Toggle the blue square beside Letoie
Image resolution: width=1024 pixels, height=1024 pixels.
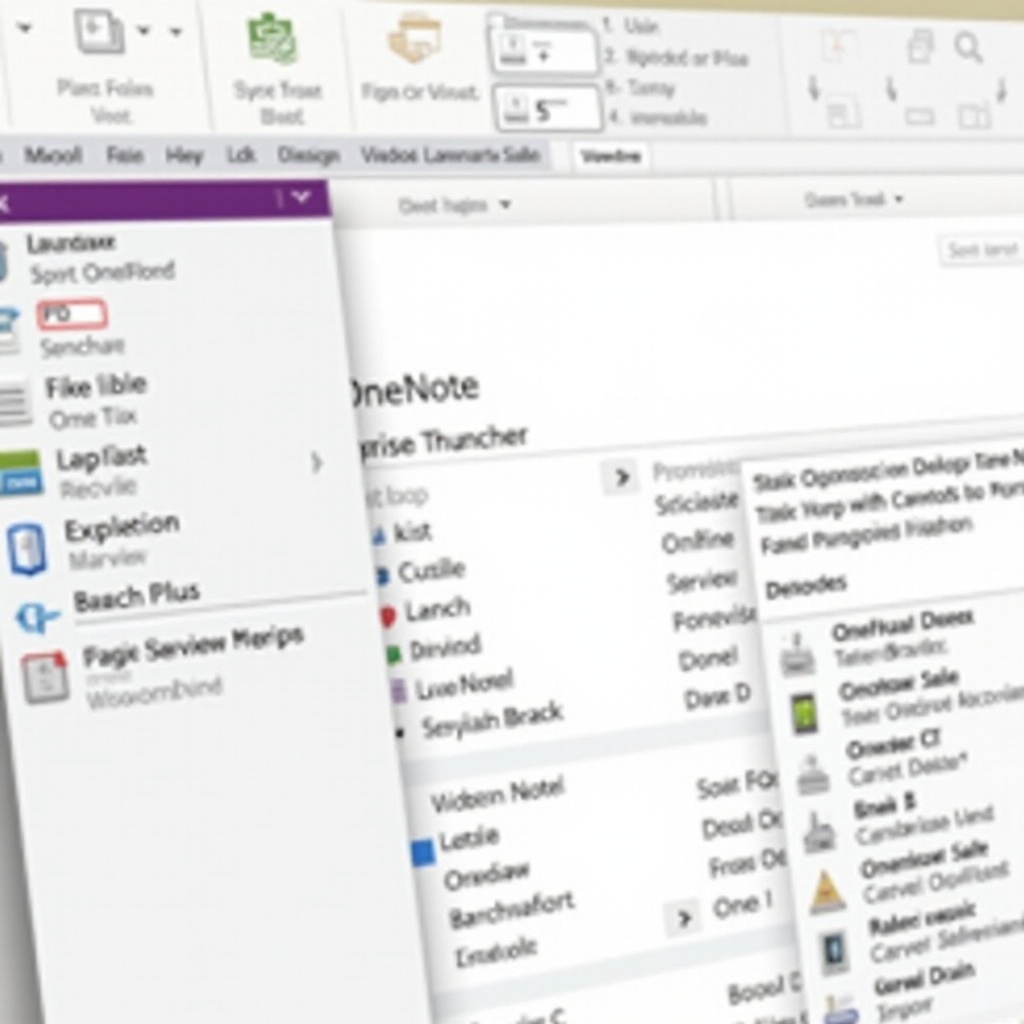point(423,853)
